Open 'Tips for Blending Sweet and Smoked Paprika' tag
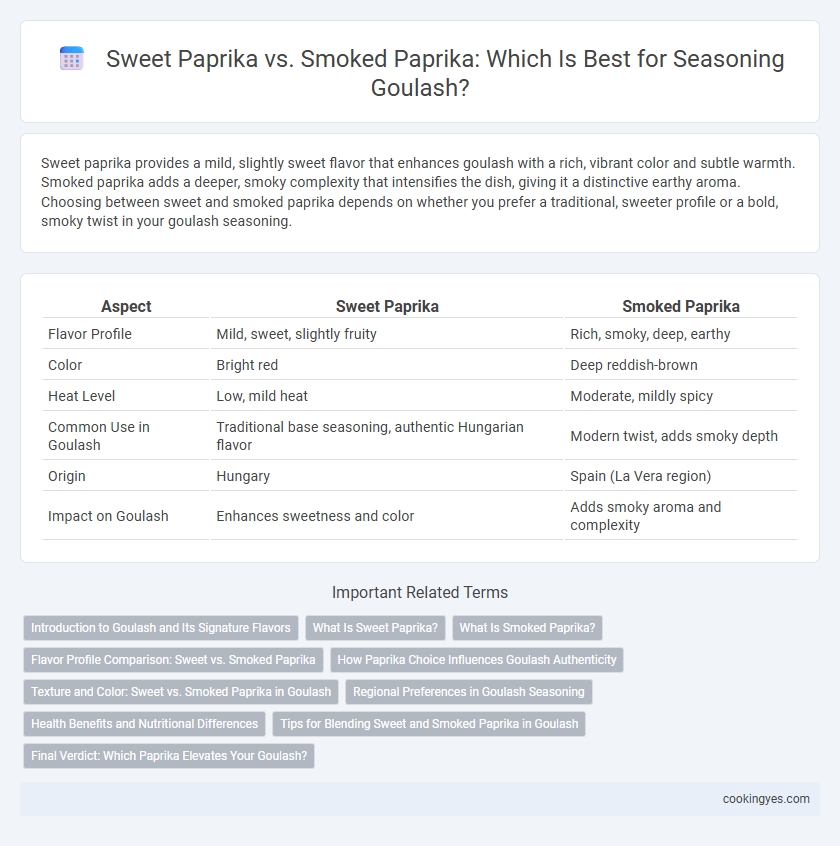 (x=429, y=724)
